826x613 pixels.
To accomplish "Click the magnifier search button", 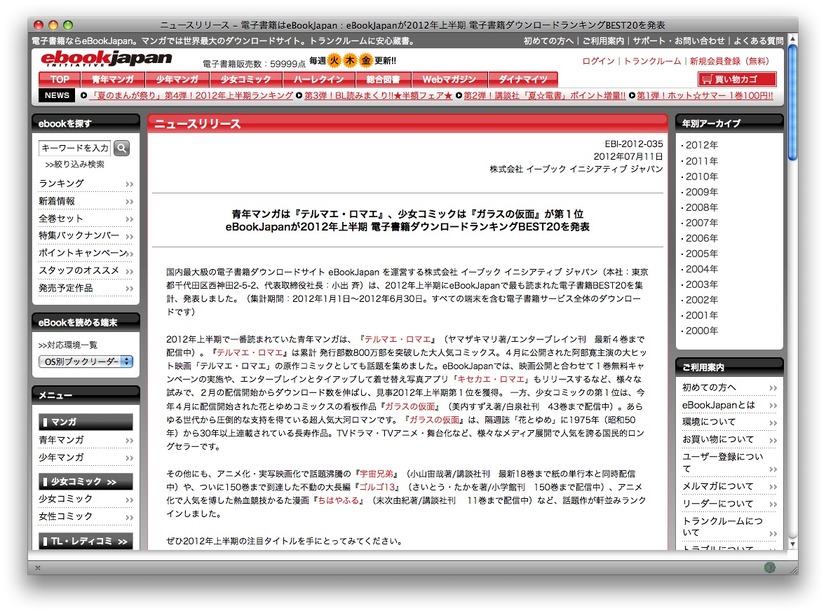I will pos(122,148).
